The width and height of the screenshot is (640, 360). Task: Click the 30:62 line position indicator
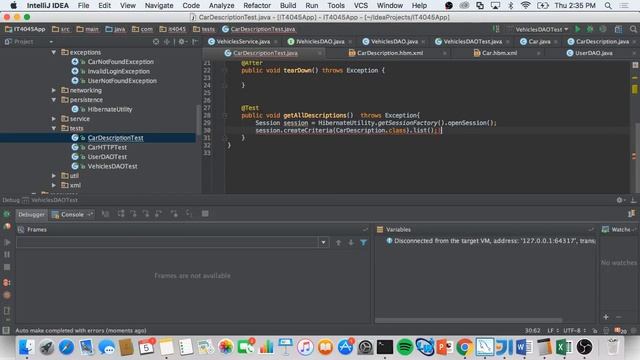(532, 331)
